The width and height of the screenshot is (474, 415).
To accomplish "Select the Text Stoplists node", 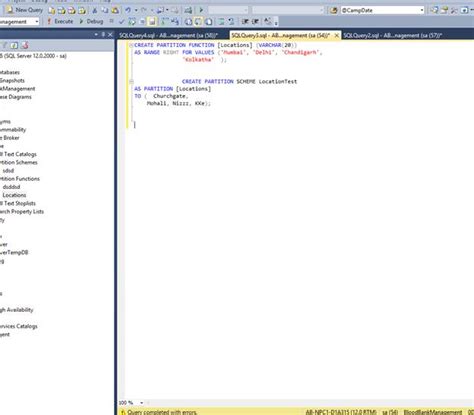I will [x=18, y=203].
